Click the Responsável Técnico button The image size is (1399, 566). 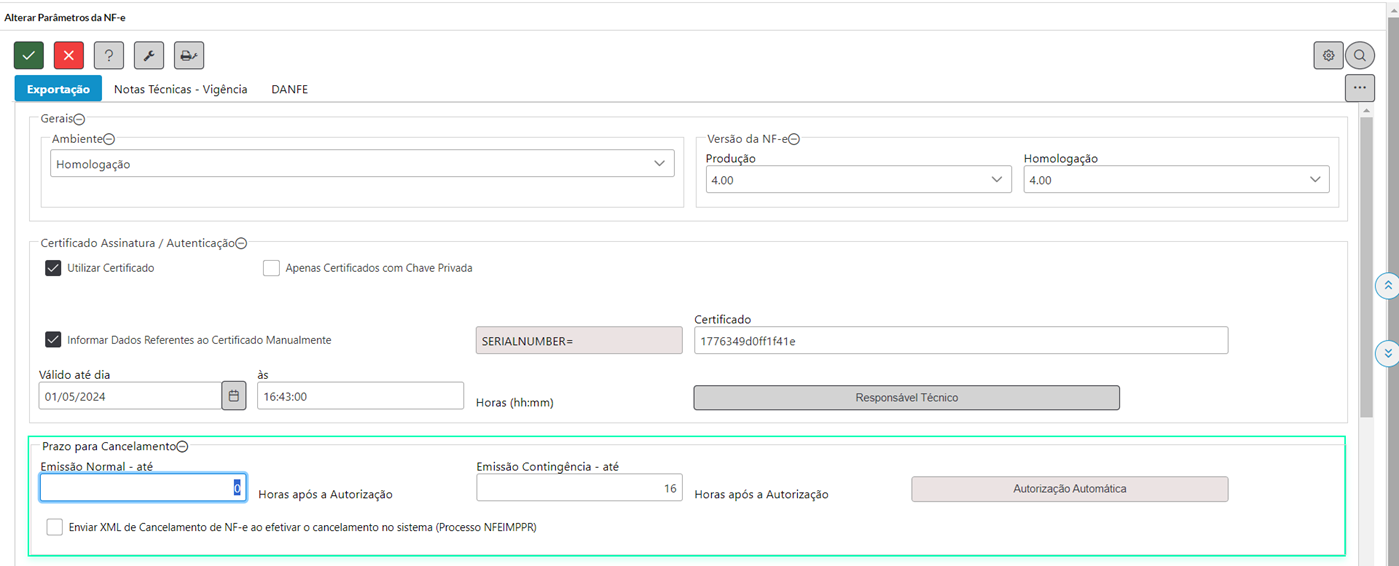907,398
